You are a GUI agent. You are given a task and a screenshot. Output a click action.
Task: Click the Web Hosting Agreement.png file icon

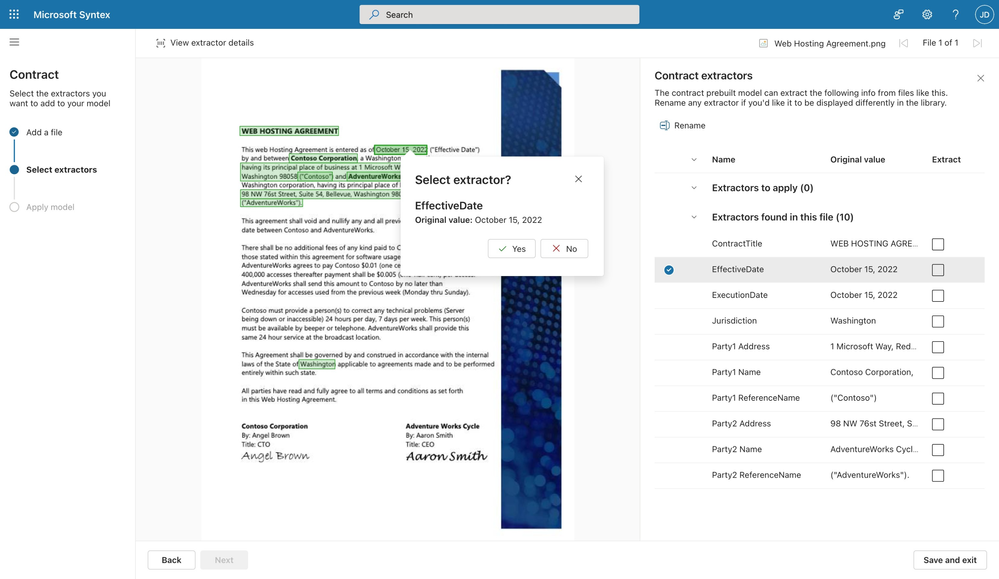point(763,43)
